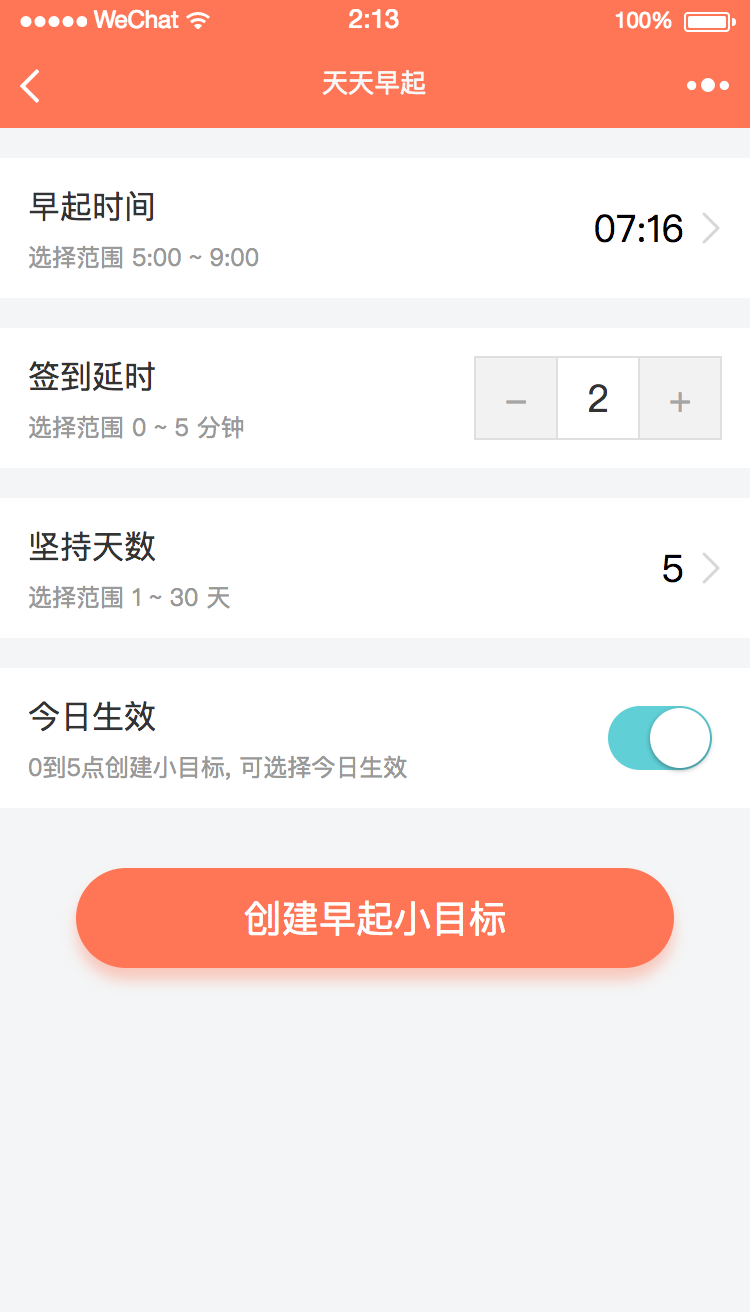
Task: Tap the minus button for 签到延时
Action: click(x=516, y=399)
